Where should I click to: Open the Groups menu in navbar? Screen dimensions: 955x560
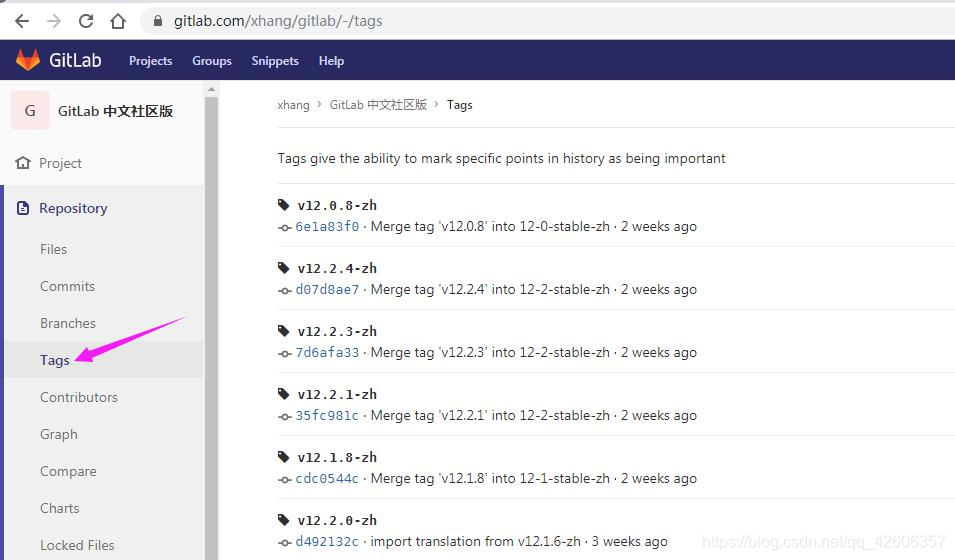(x=212, y=61)
